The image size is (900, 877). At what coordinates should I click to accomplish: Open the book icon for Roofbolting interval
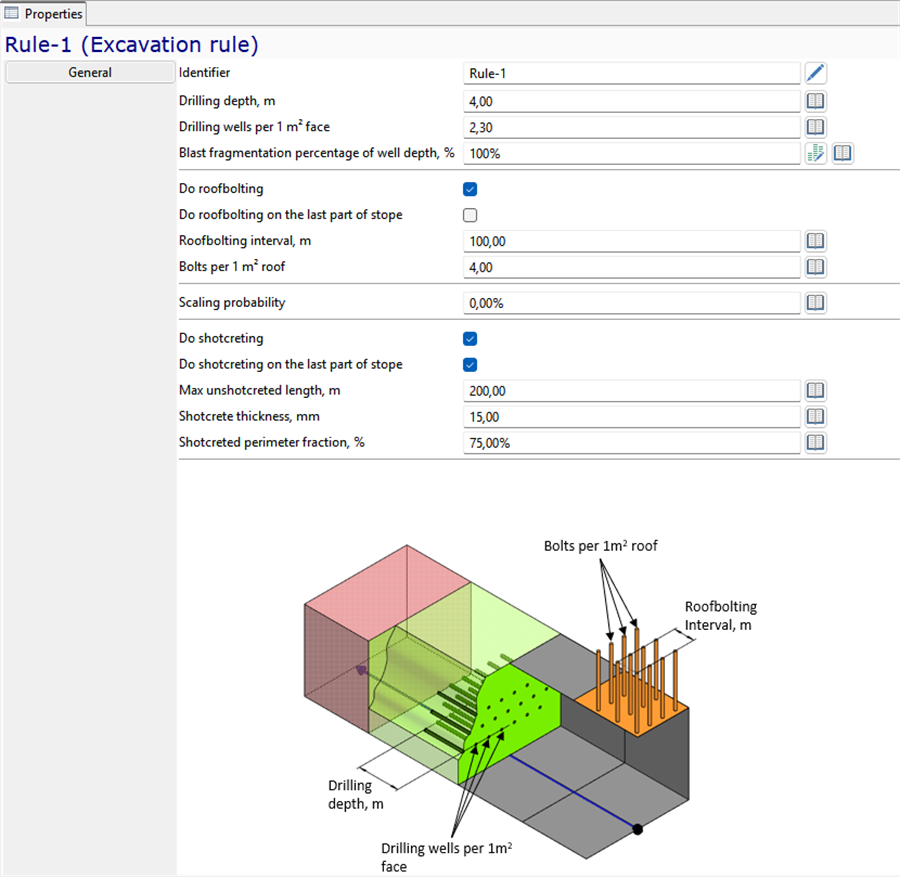815,240
